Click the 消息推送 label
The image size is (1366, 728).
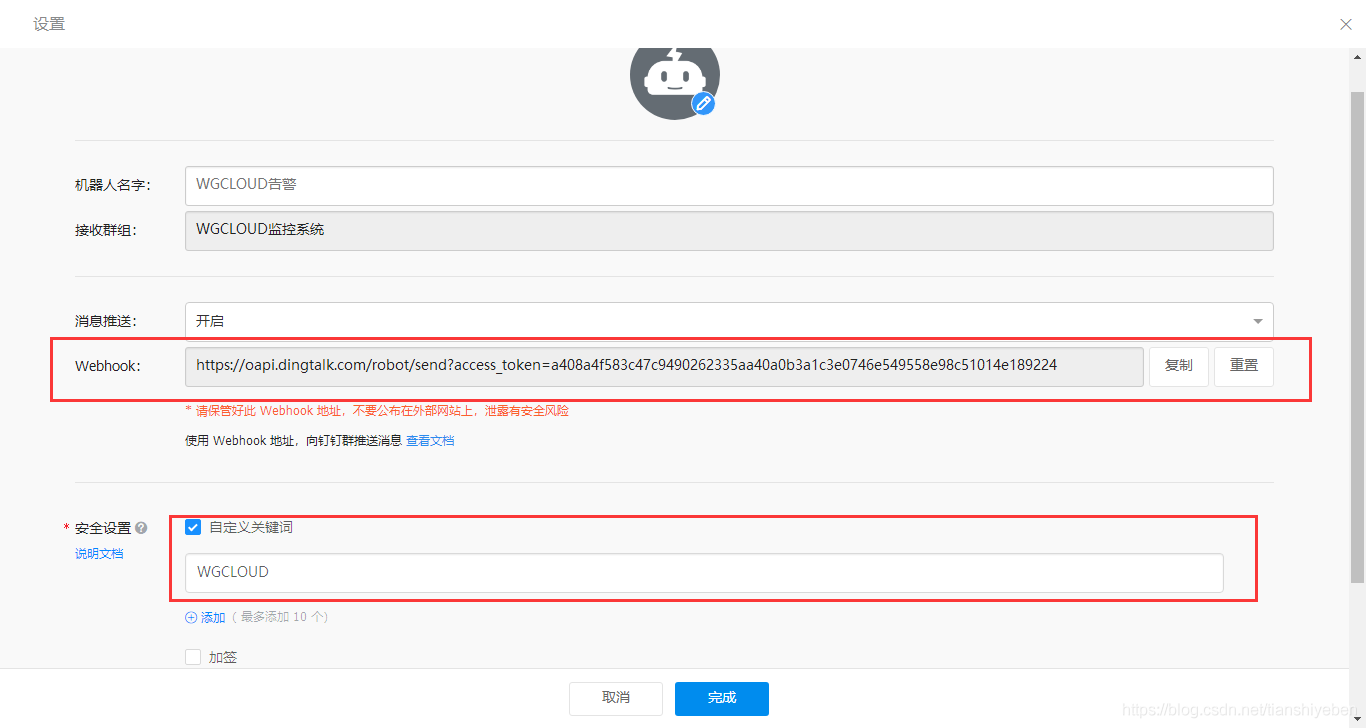105,321
